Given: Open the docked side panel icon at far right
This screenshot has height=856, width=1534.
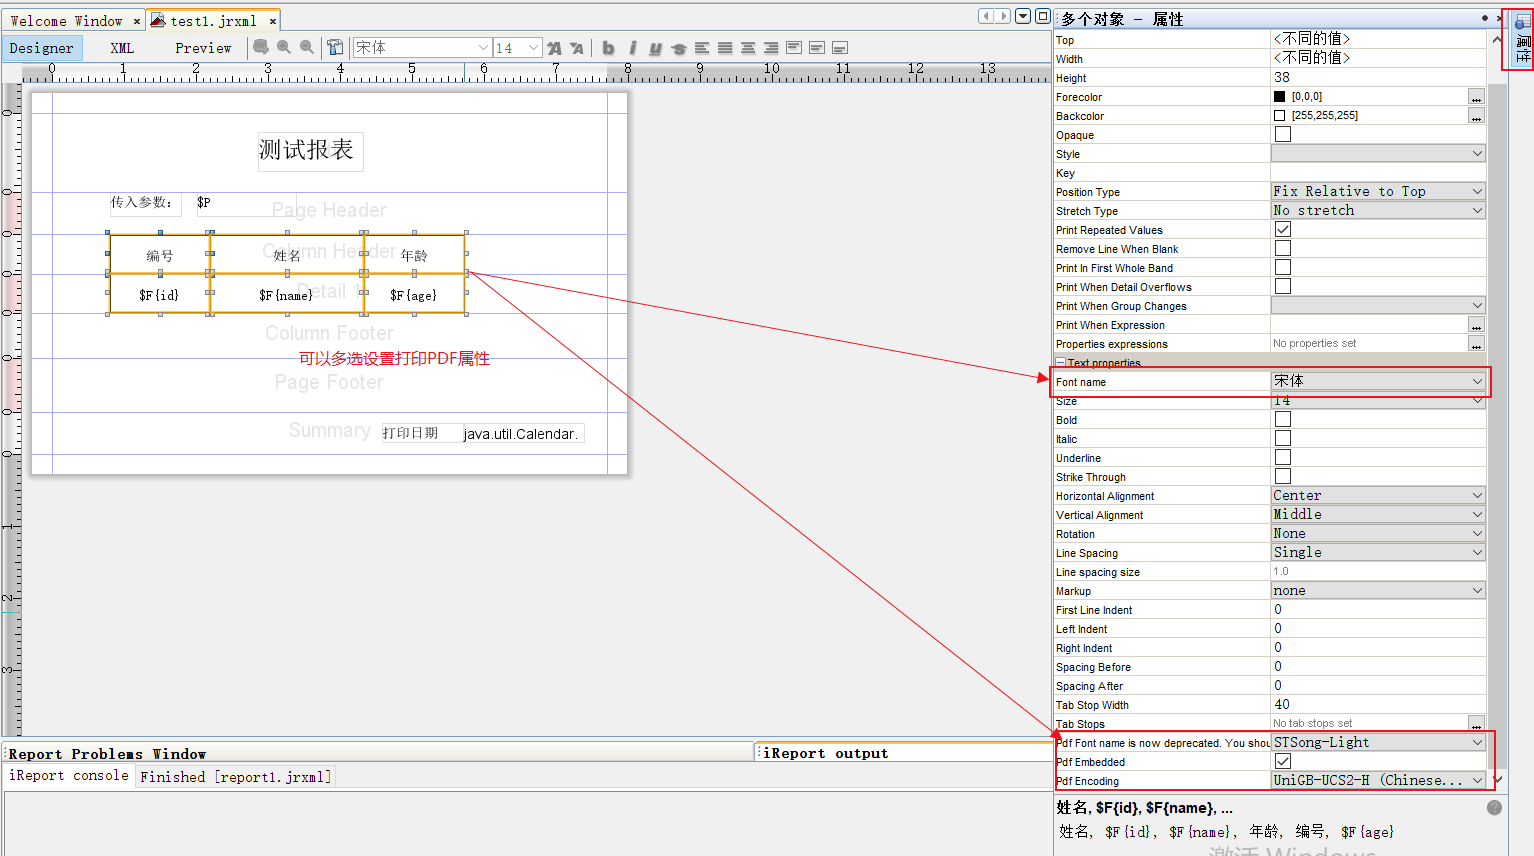Looking at the screenshot, I should [1522, 40].
